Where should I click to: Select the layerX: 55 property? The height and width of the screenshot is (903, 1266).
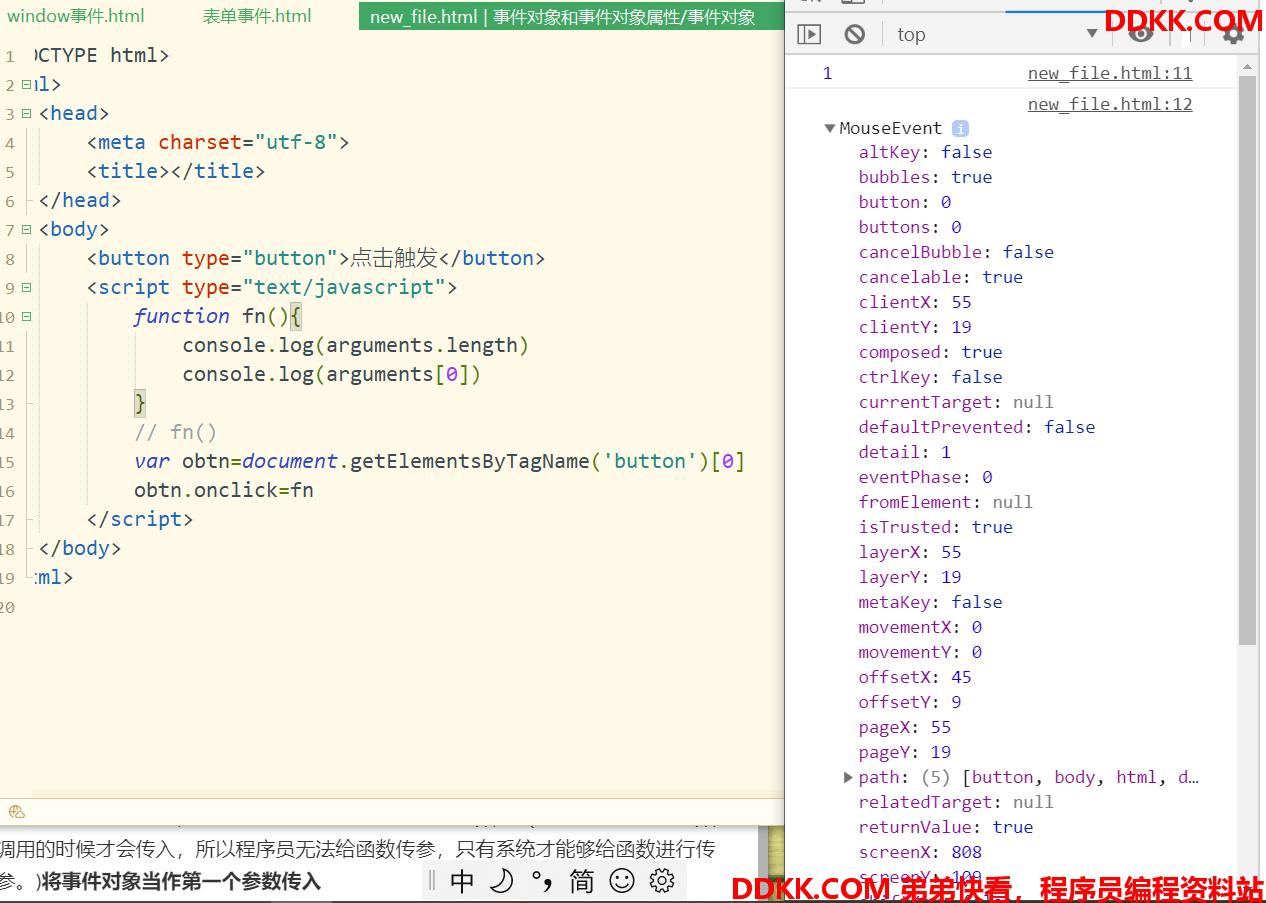910,552
